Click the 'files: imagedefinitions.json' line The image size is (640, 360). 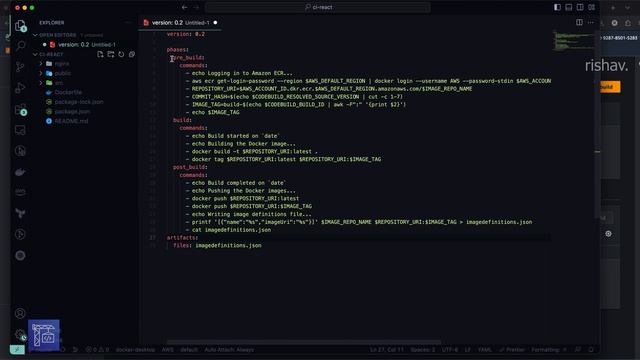coord(217,245)
